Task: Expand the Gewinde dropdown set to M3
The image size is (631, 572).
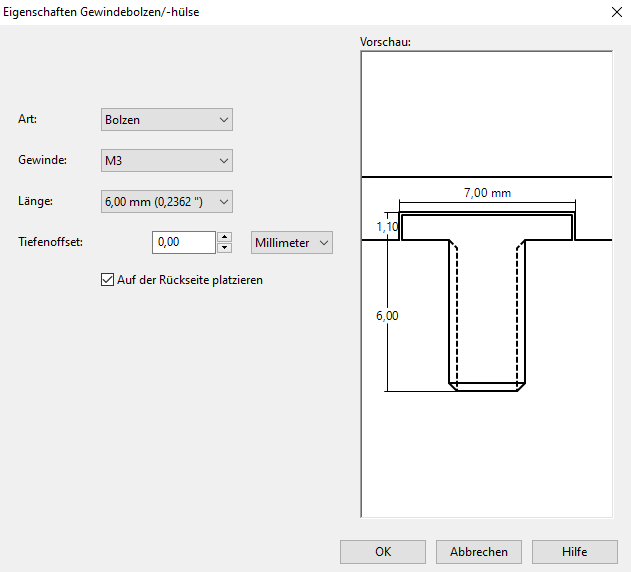Action: [x=167, y=161]
